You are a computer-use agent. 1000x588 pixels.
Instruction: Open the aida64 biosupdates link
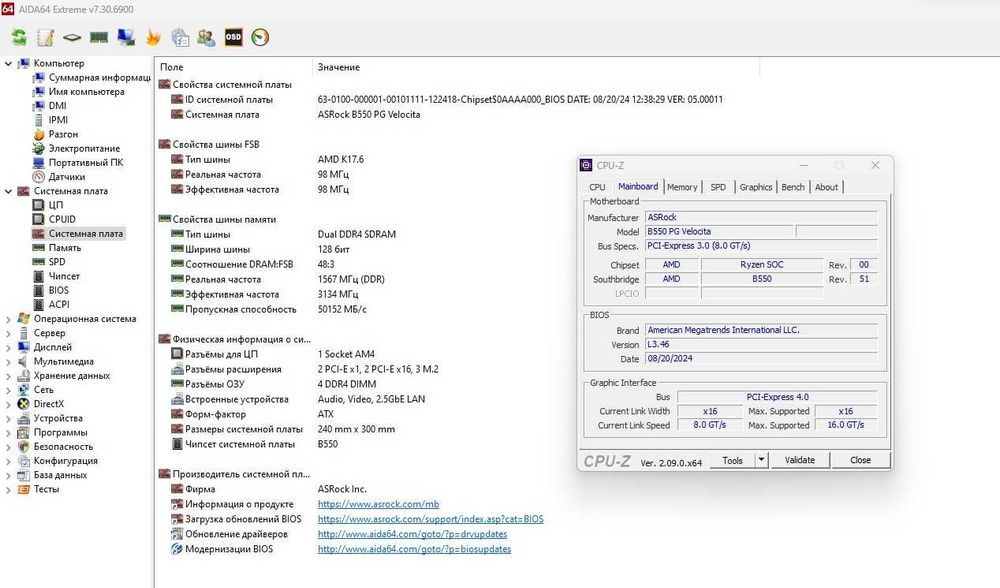coord(414,549)
